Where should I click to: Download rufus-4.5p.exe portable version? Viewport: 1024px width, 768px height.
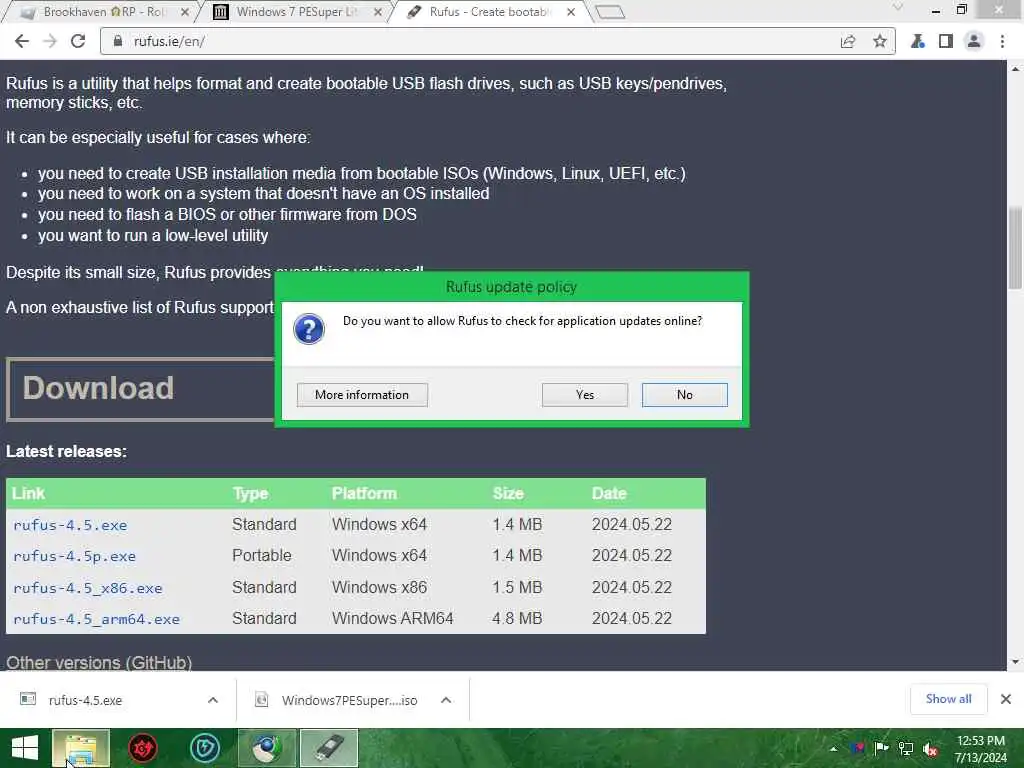pyautogui.click(x=74, y=556)
